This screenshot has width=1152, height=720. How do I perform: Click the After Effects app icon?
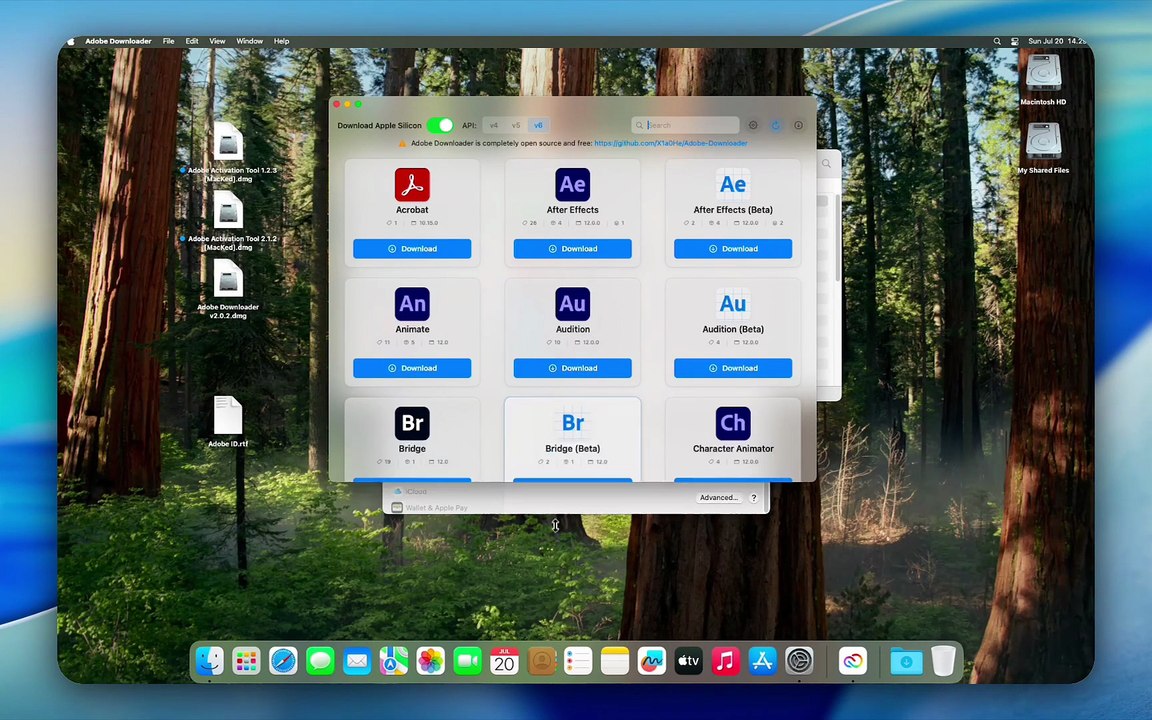pyautogui.click(x=572, y=184)
